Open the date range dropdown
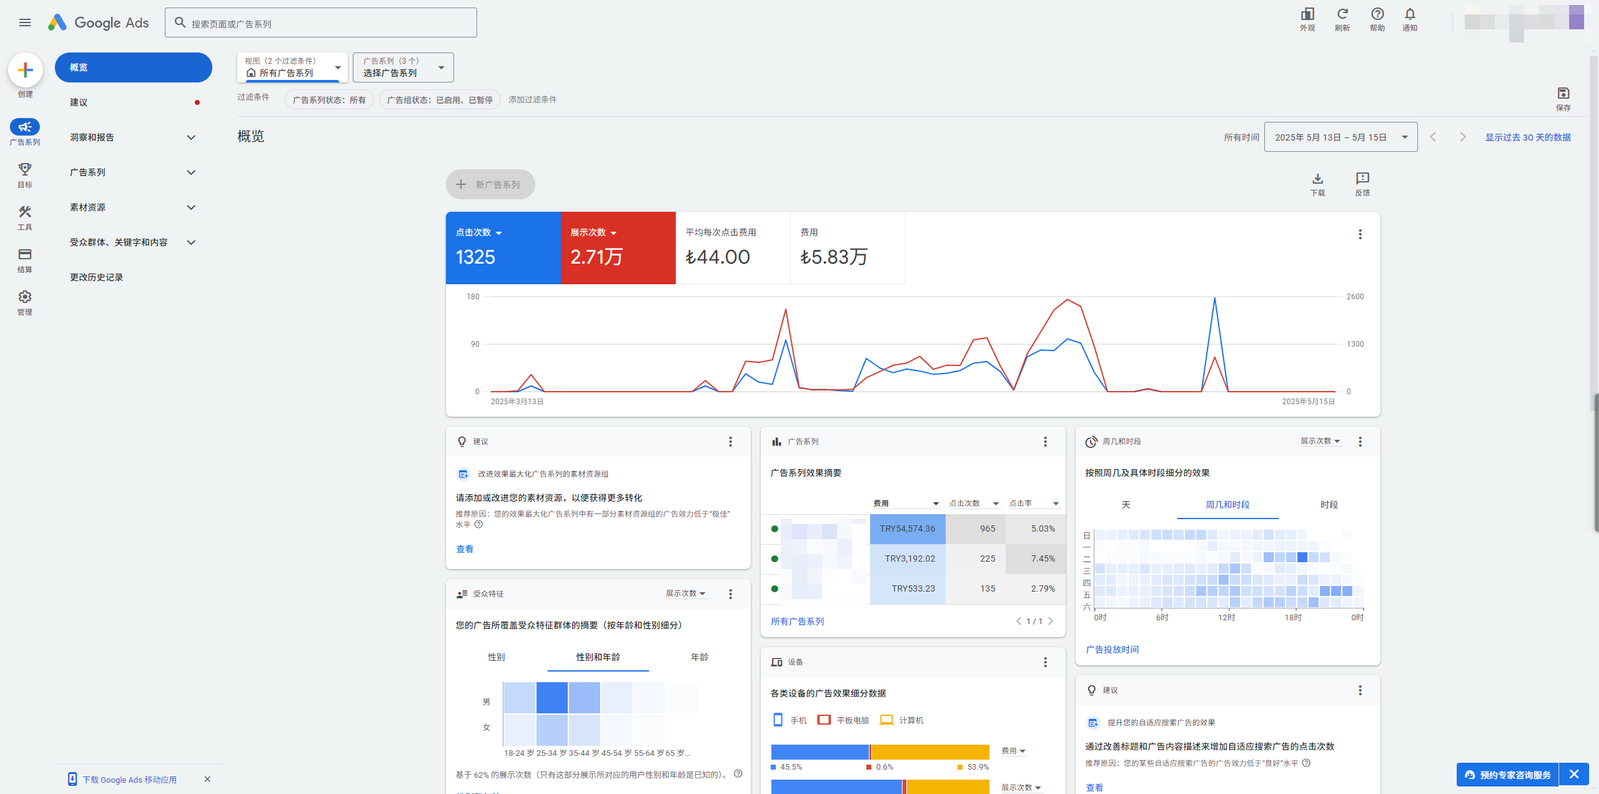The image size is (1599, 794). [1340, 137]
